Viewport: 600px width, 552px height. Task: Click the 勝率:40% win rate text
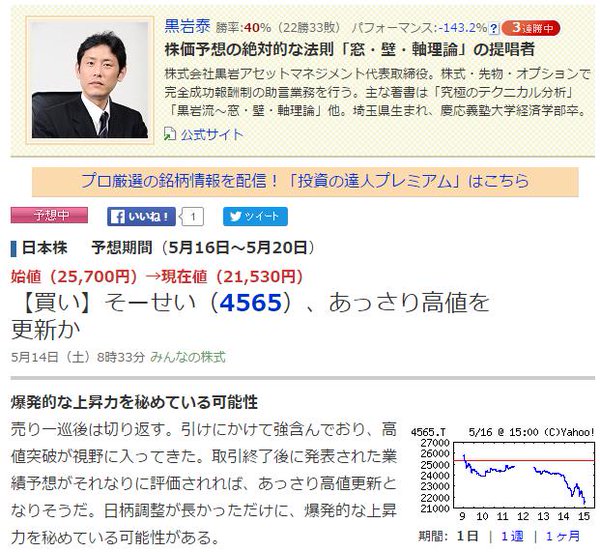(243, 28)
